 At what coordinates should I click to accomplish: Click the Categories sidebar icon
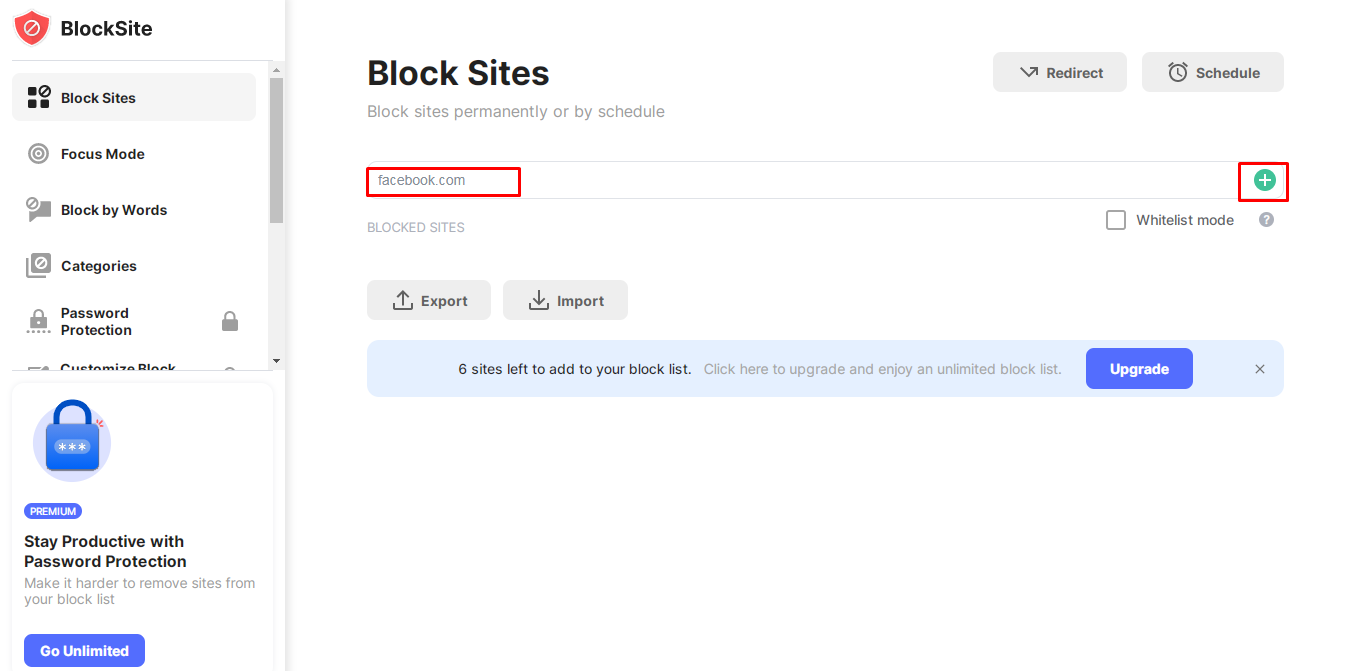point(38,266)
